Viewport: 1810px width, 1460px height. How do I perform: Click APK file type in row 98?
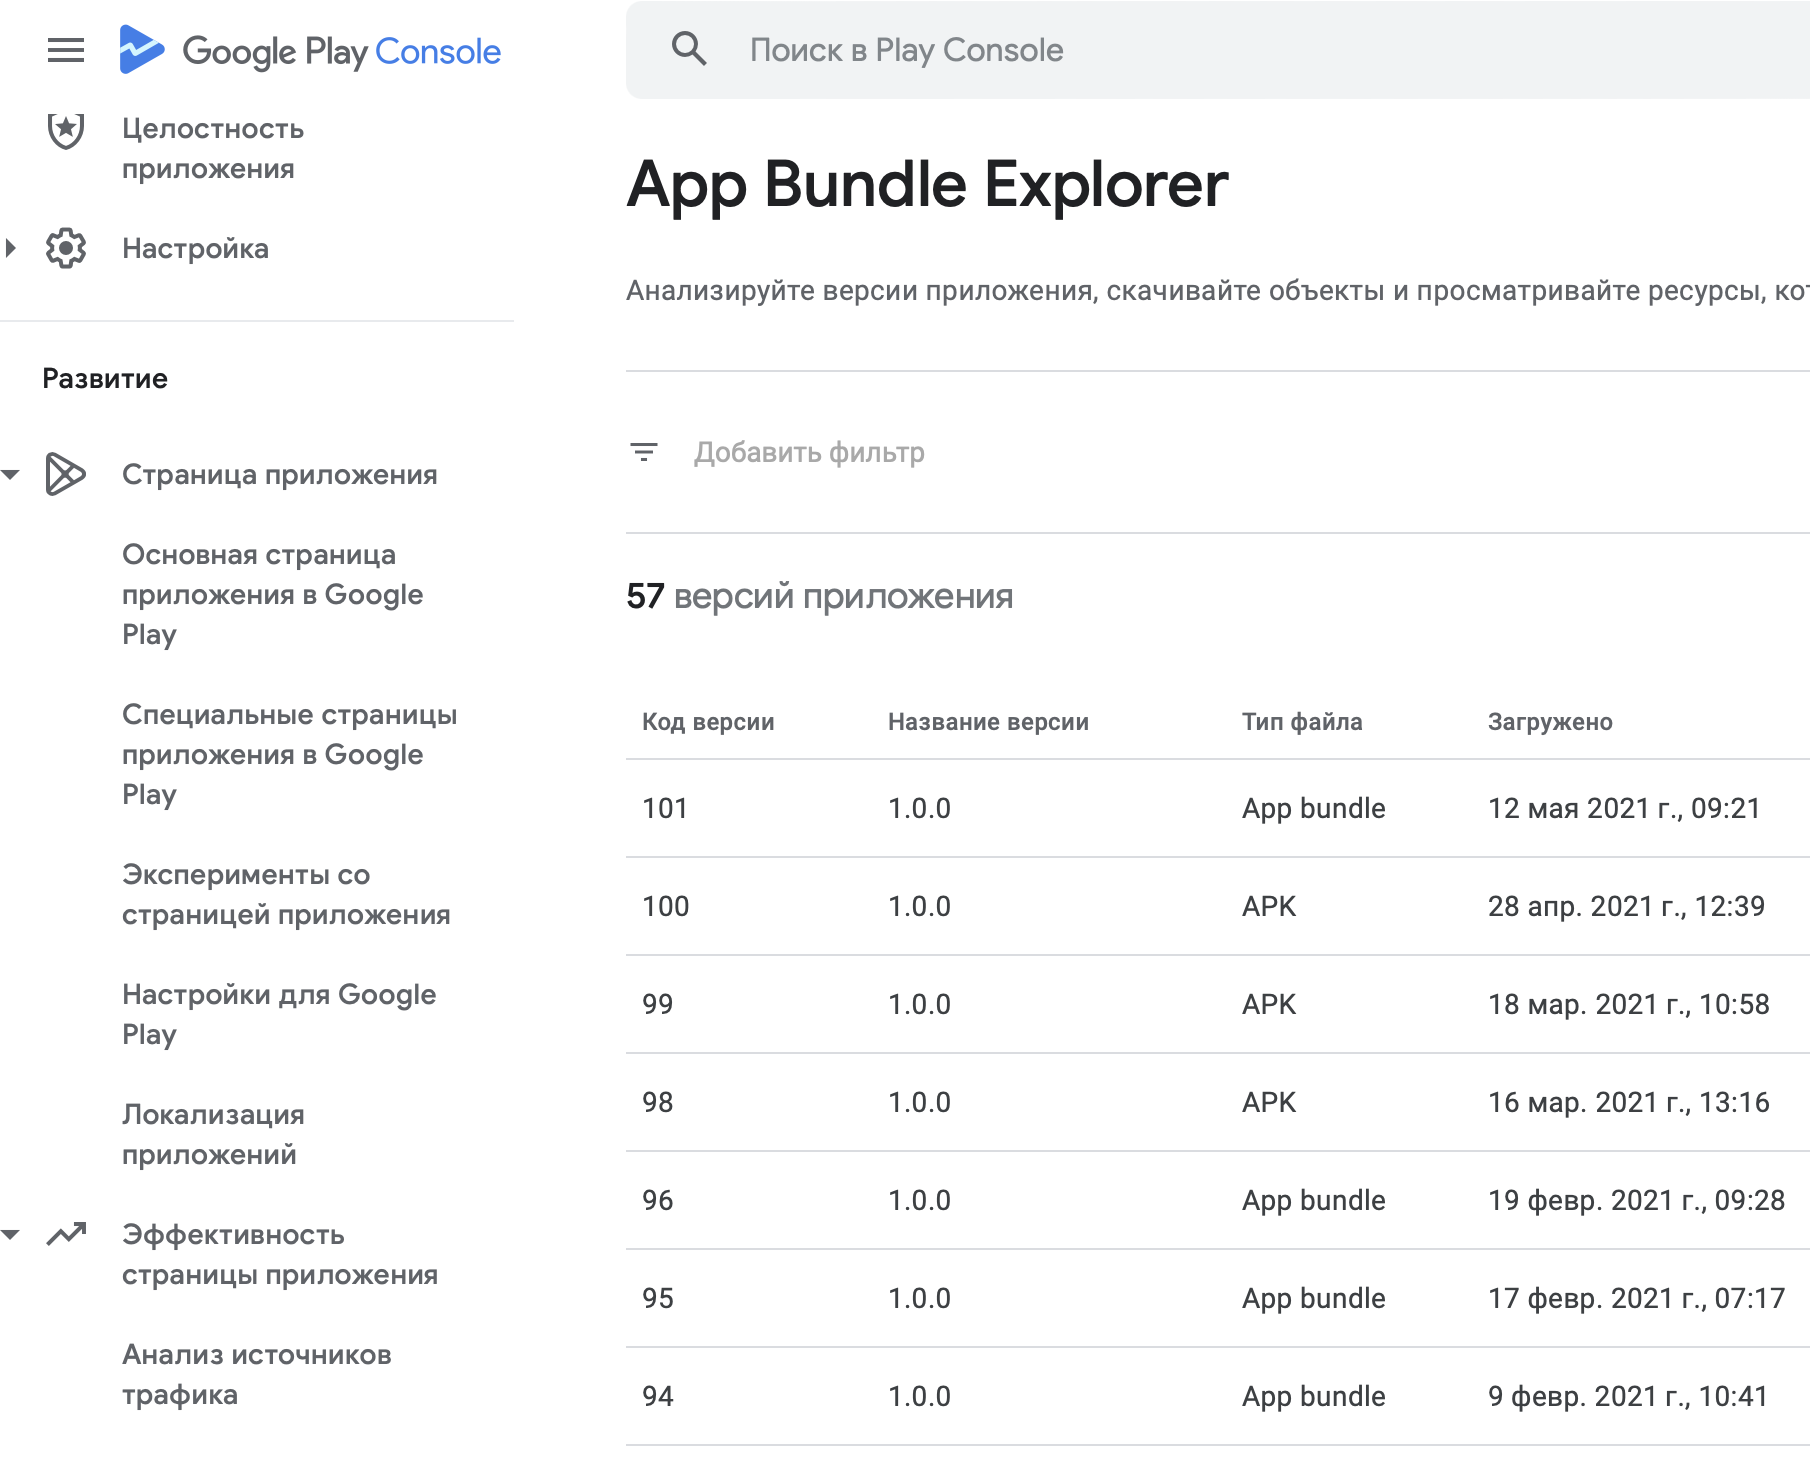click(1269, 1102)
